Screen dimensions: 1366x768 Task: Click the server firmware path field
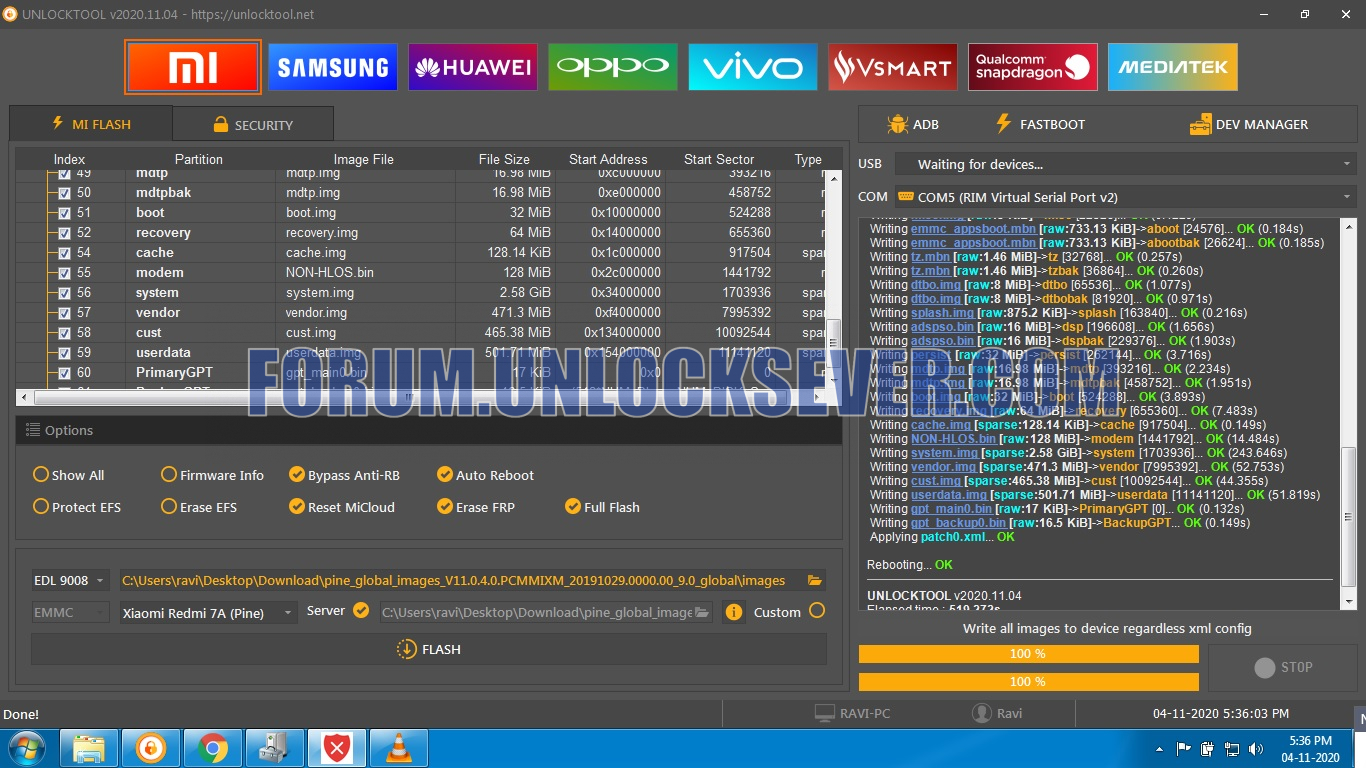(x=536, y=612)
